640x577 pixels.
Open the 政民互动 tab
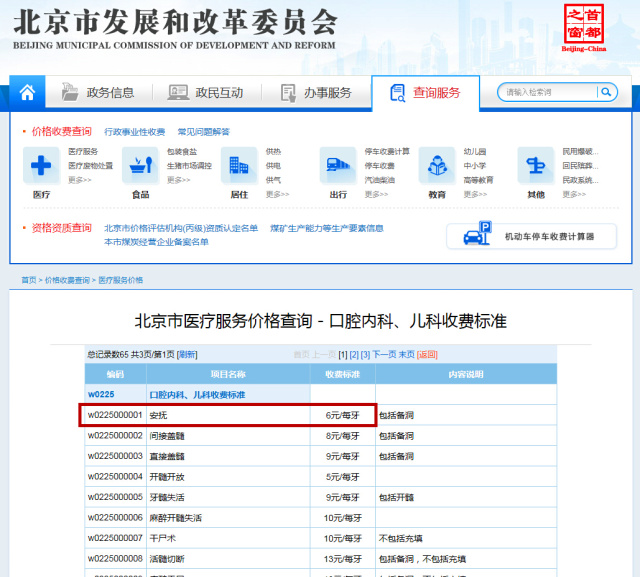[219, 93]
